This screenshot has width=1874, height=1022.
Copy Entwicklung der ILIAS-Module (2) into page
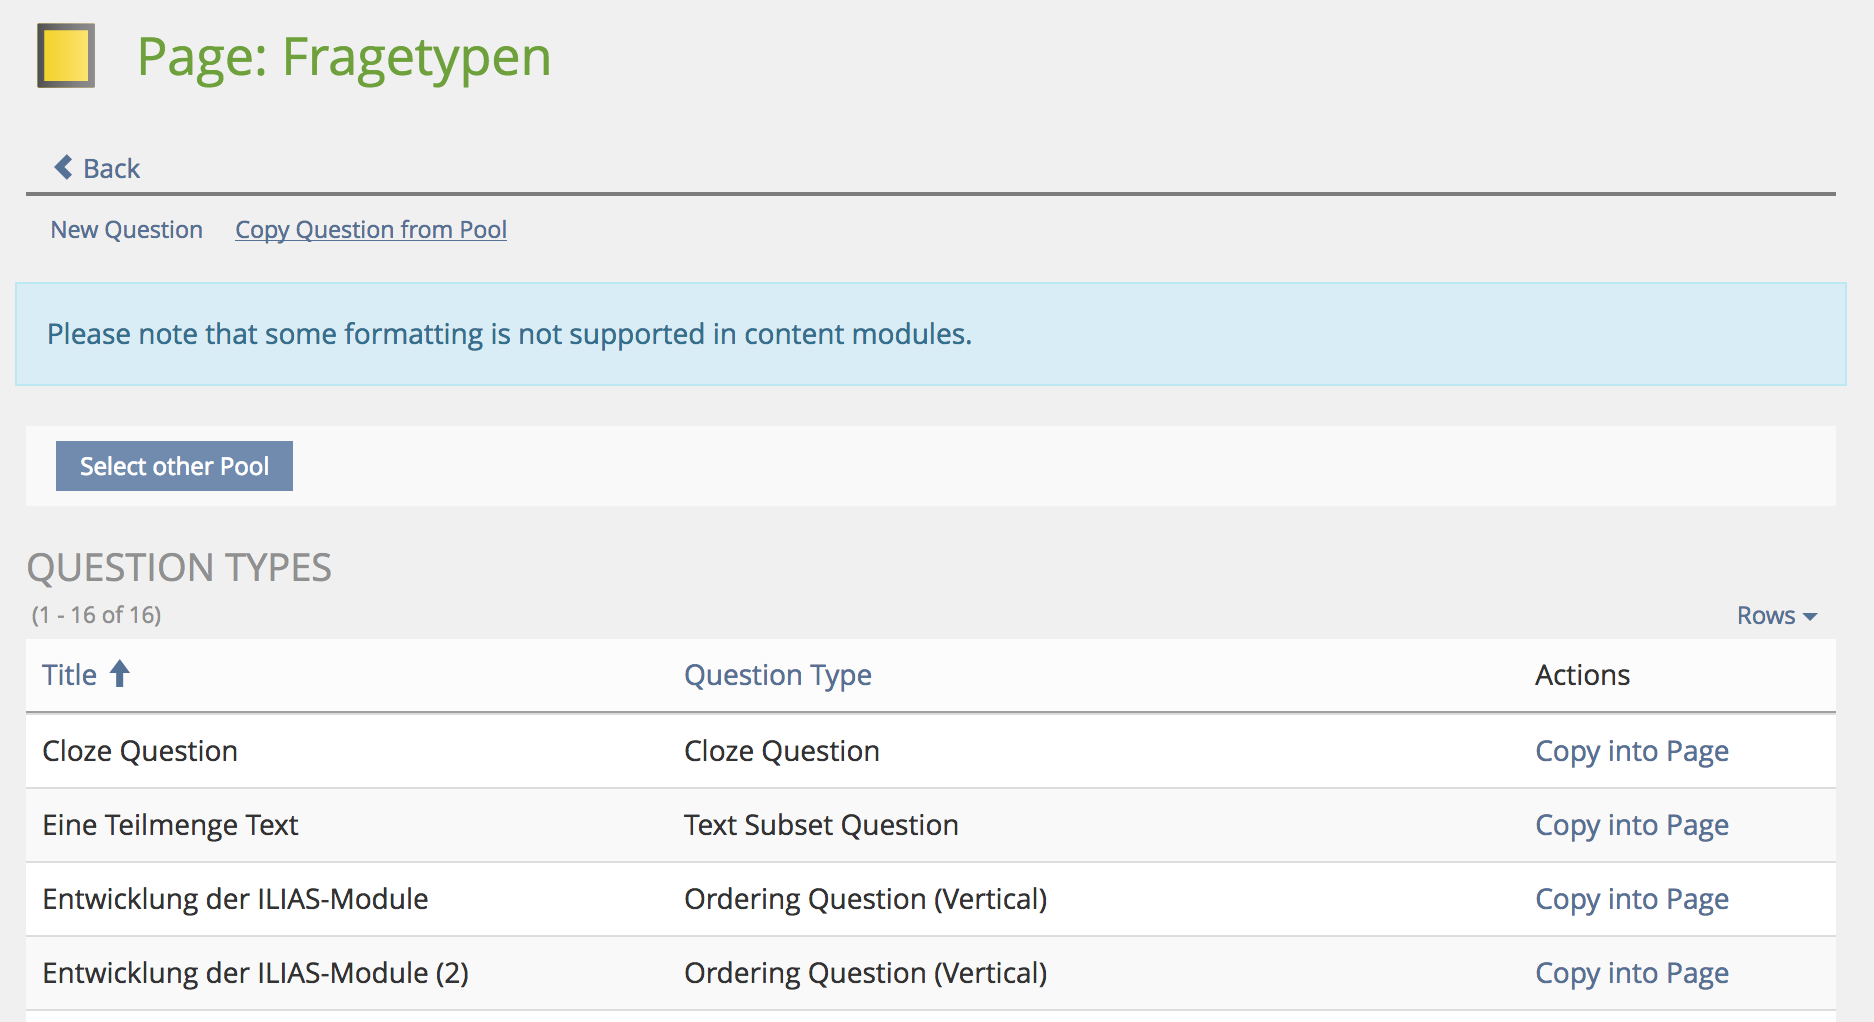click(1631, 973)
